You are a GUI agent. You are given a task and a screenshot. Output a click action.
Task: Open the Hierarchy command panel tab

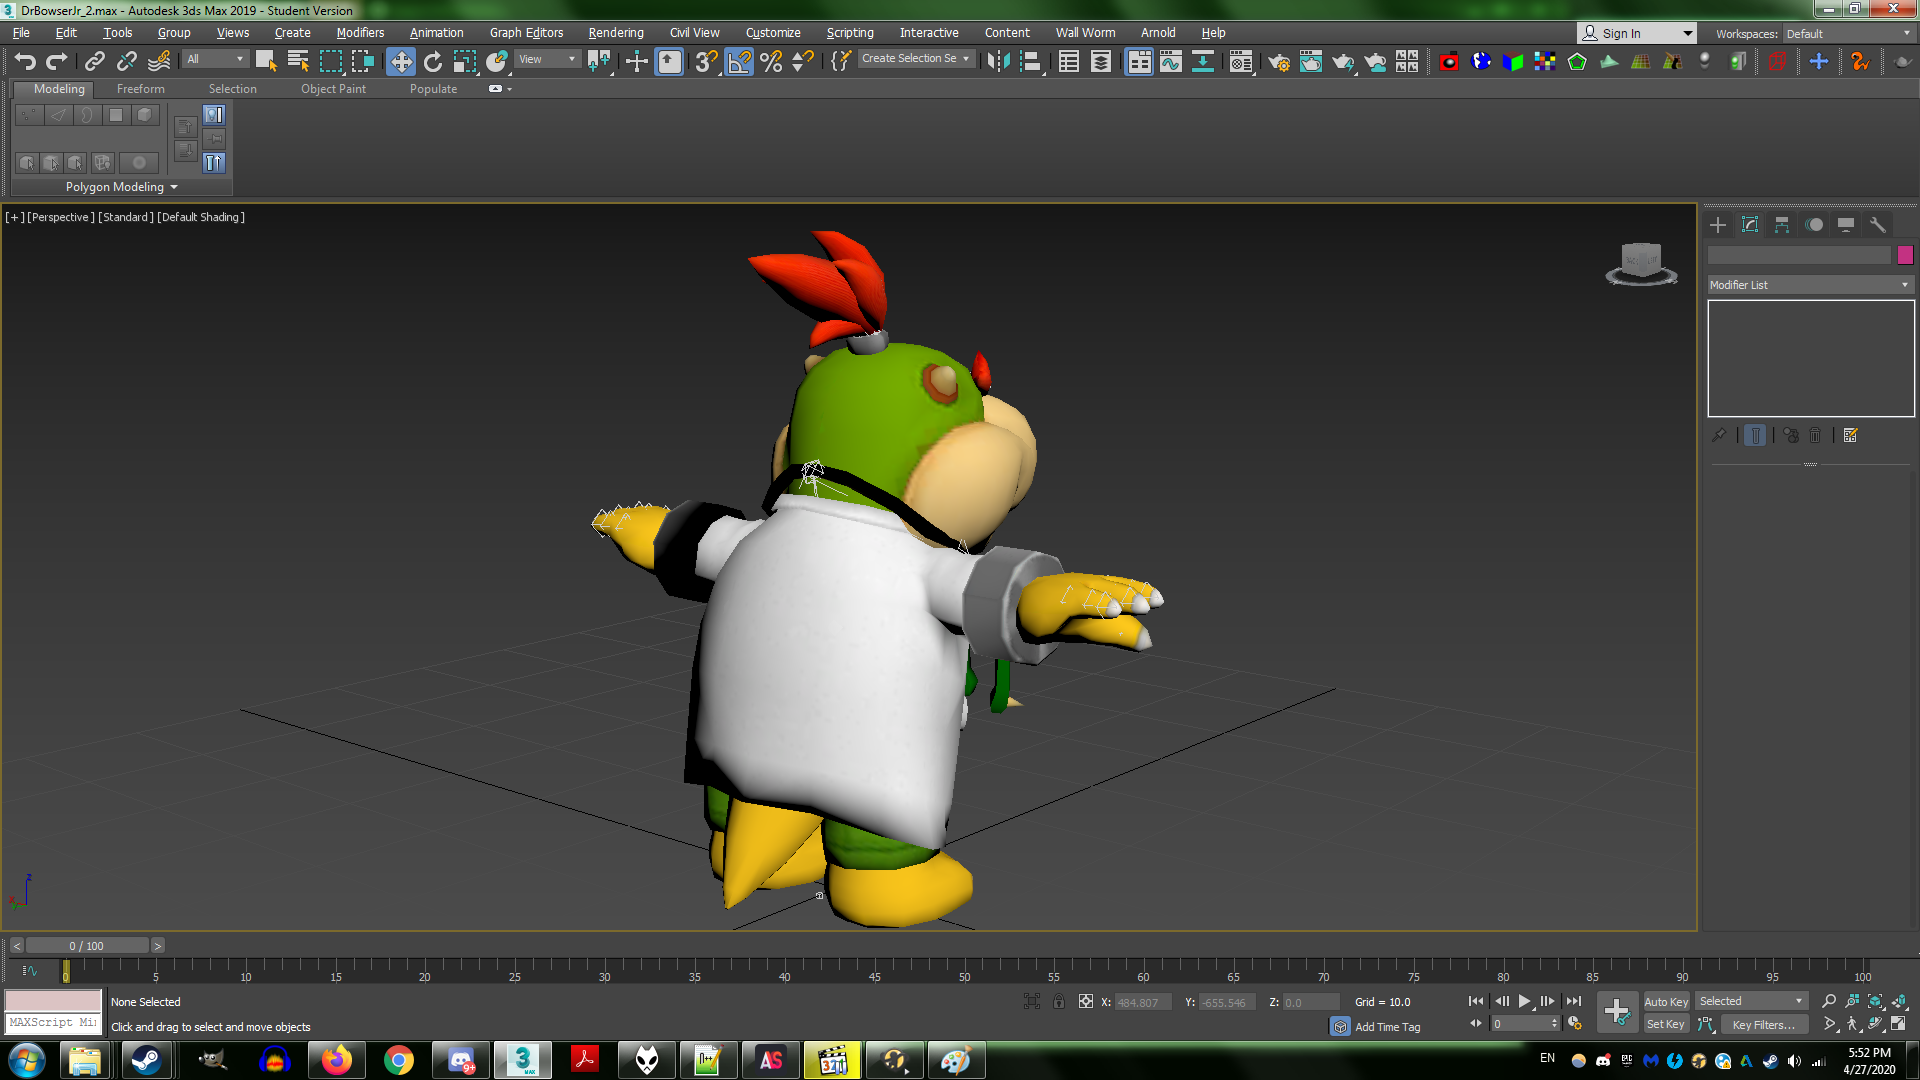pyautogui.click(x=1782, y=225)
